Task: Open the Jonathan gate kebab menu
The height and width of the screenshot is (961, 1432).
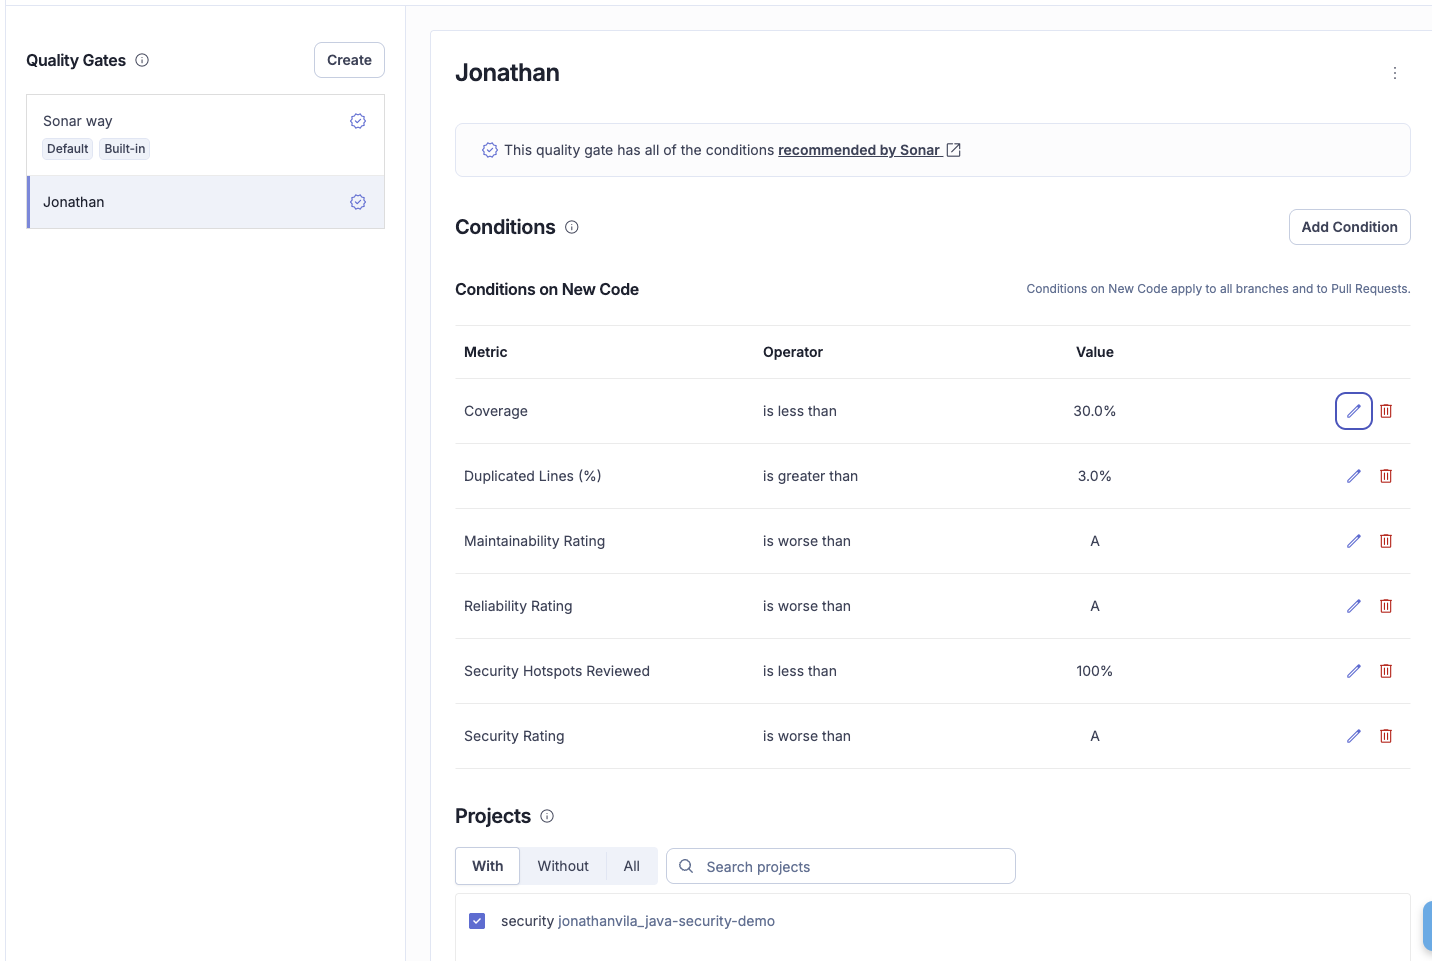Action: click(x=1394, y=73)
